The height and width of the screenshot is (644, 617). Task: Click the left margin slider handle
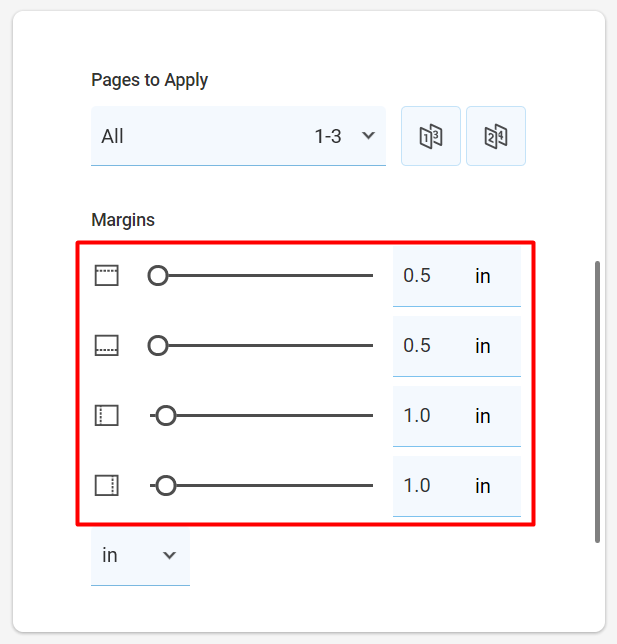tap(166, 416)
